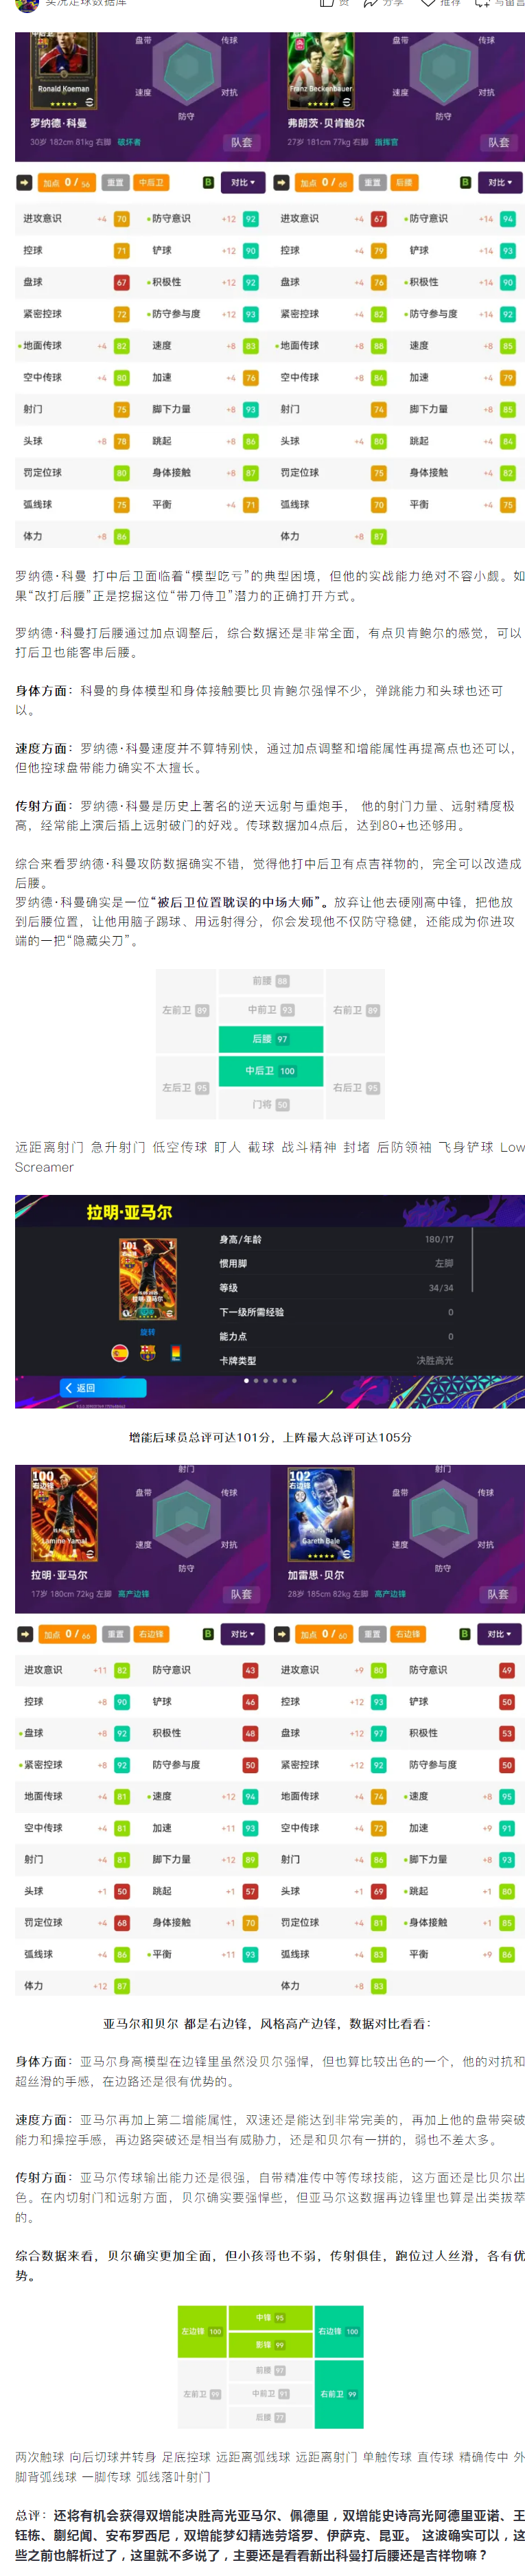Click the 队套 button on Koeman's card

tap(242, 143)
